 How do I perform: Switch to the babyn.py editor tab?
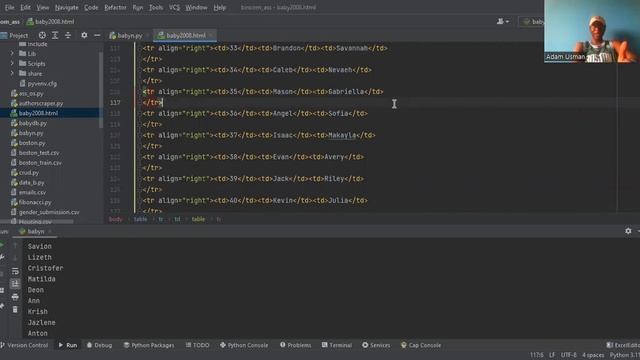(126, 36)
